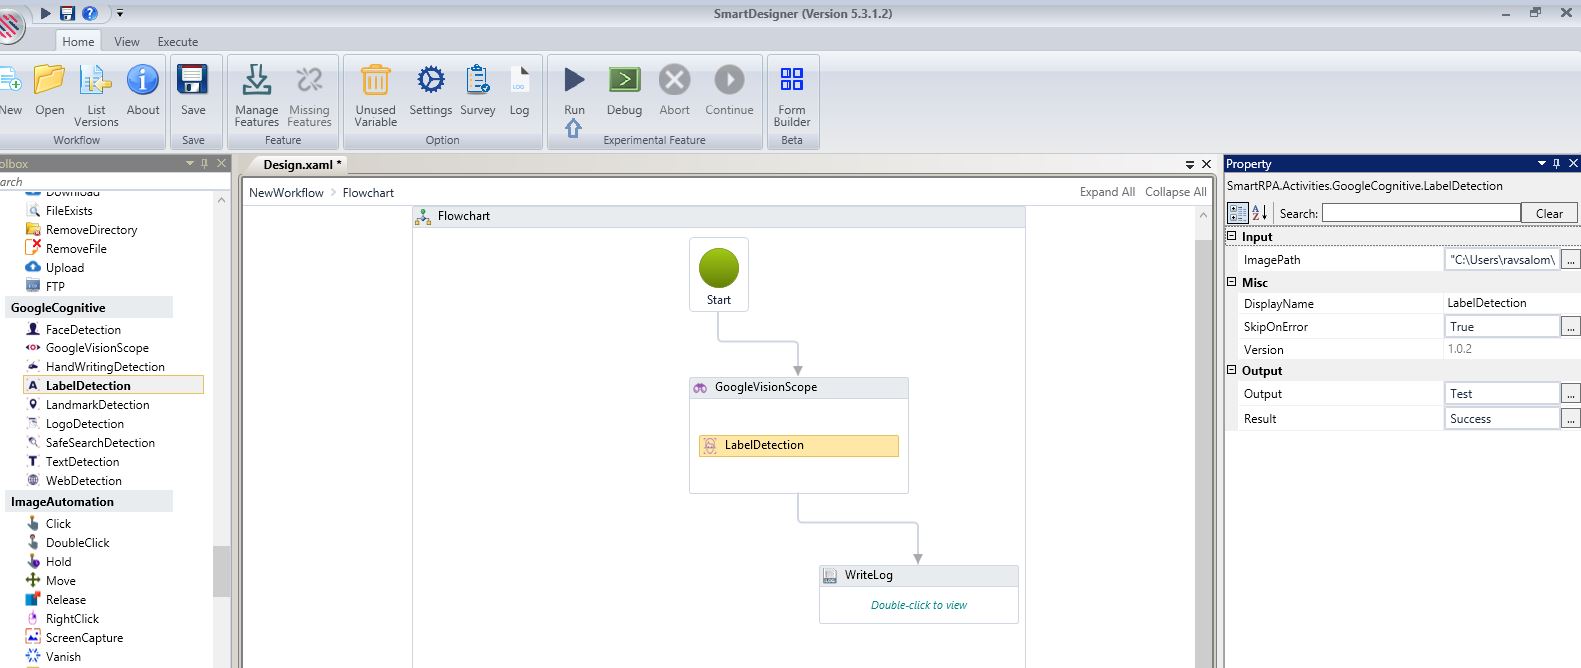The height and width of the screenshot is (668, 1581).
Task: Switch to the View ribbon tab
Action: tap(127, 42)
